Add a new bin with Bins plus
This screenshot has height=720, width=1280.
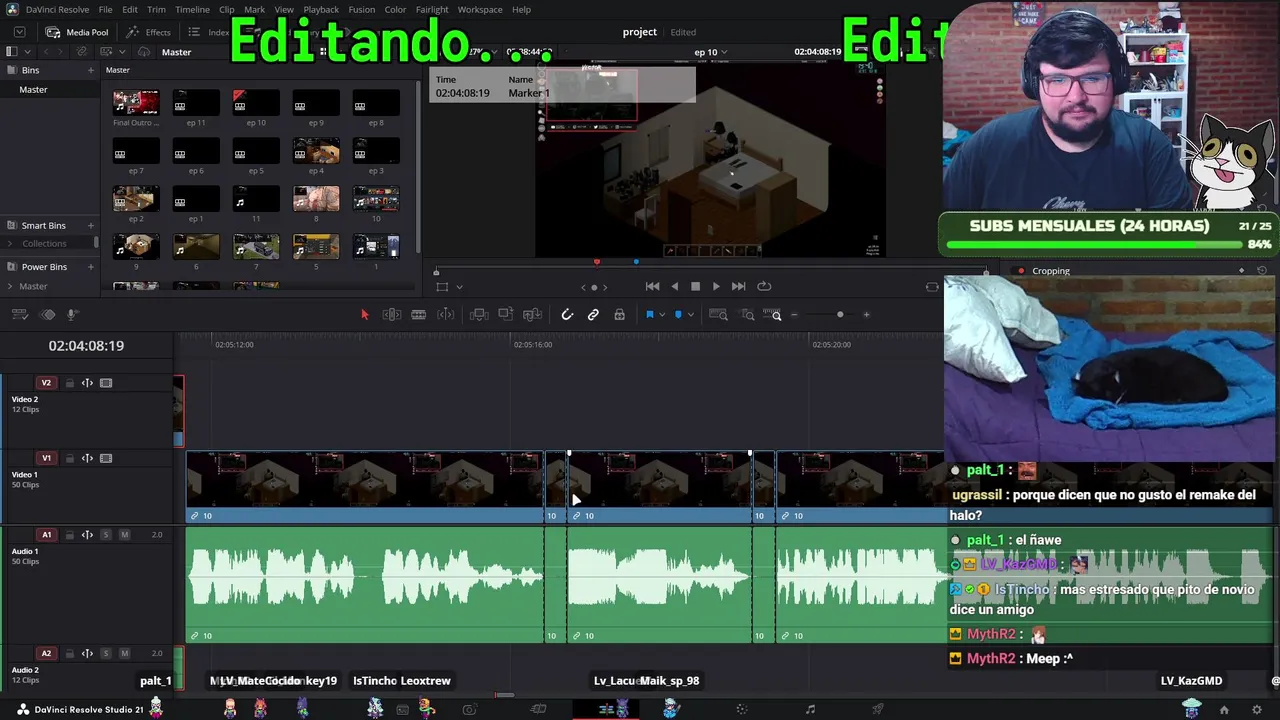90,71
